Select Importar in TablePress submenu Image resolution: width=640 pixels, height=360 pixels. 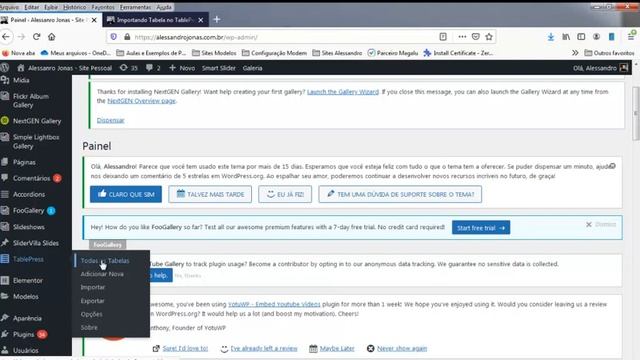point(93,287)
